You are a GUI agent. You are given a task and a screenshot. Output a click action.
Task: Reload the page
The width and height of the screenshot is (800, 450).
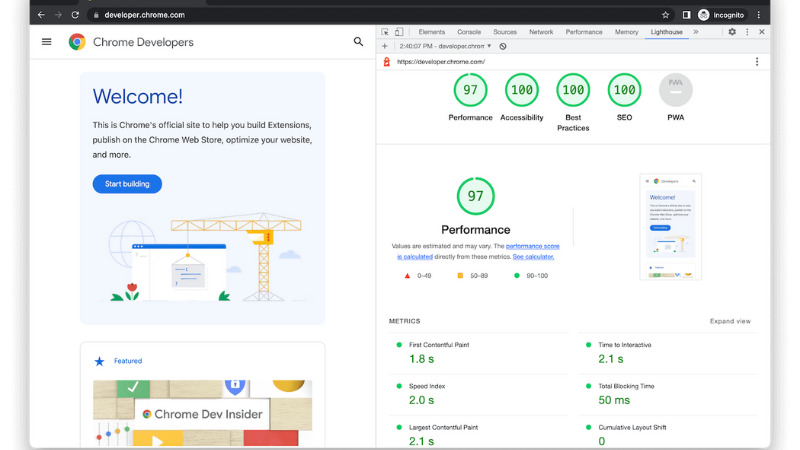75,15
